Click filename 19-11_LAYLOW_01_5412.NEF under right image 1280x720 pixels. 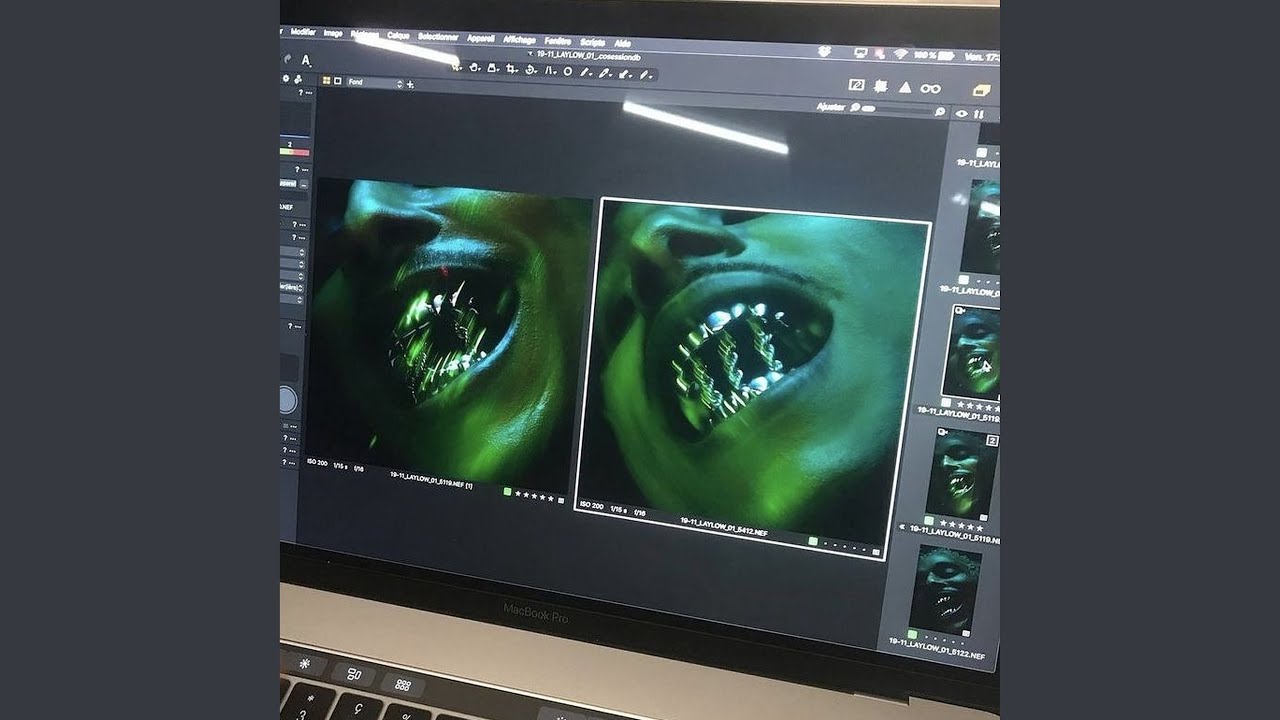724,529
